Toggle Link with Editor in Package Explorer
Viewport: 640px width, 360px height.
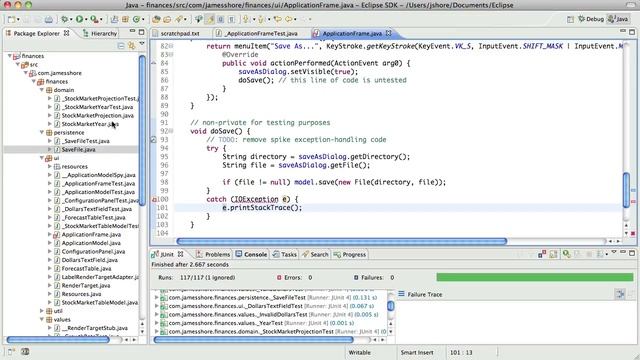[x=131, y=46]
